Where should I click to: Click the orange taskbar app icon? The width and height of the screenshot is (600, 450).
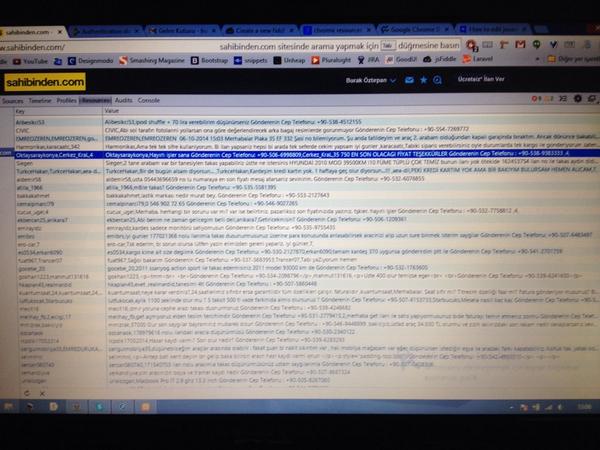pyautogui.click(x=145, y=406)
